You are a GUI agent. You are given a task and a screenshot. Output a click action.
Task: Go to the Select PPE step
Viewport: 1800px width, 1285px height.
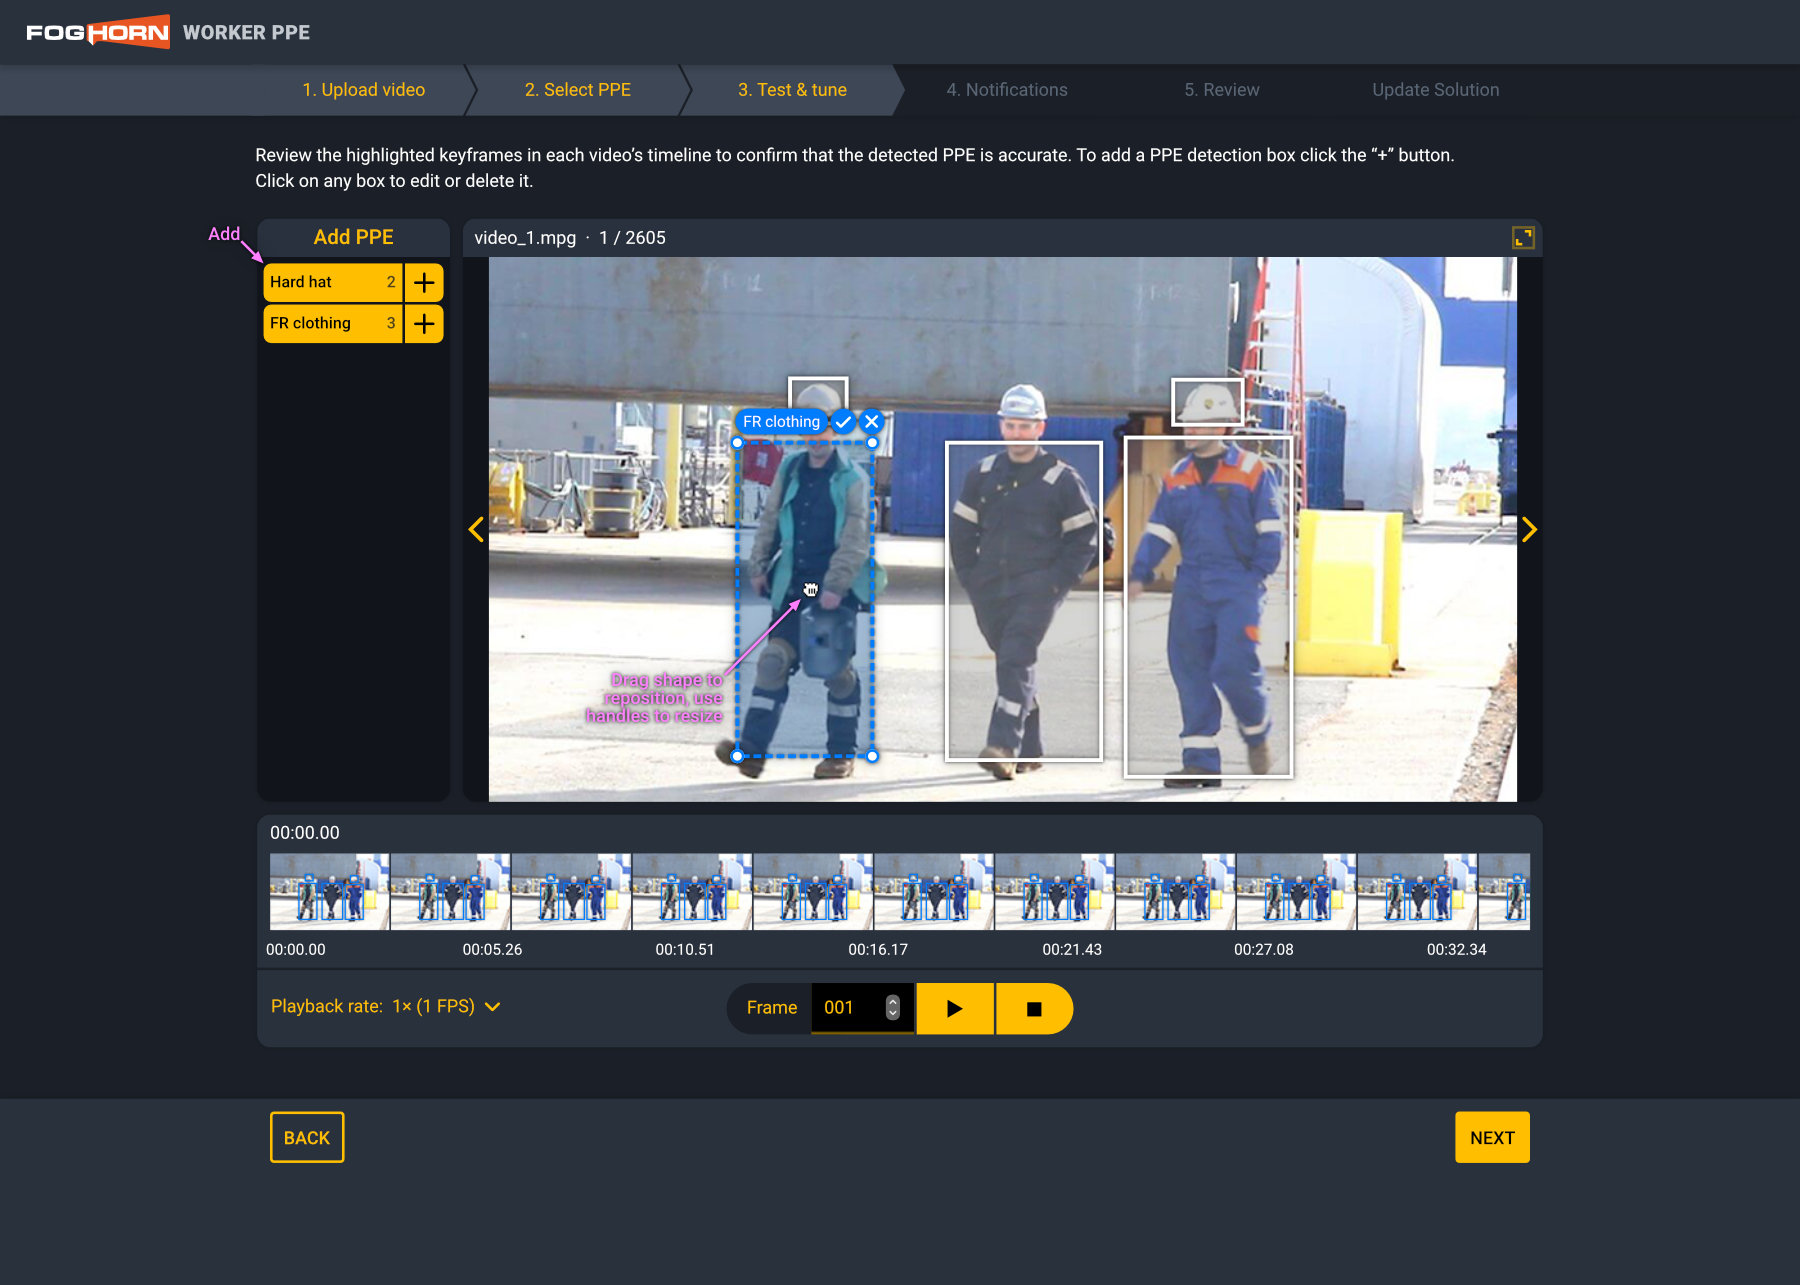click(x=577, y=90)
